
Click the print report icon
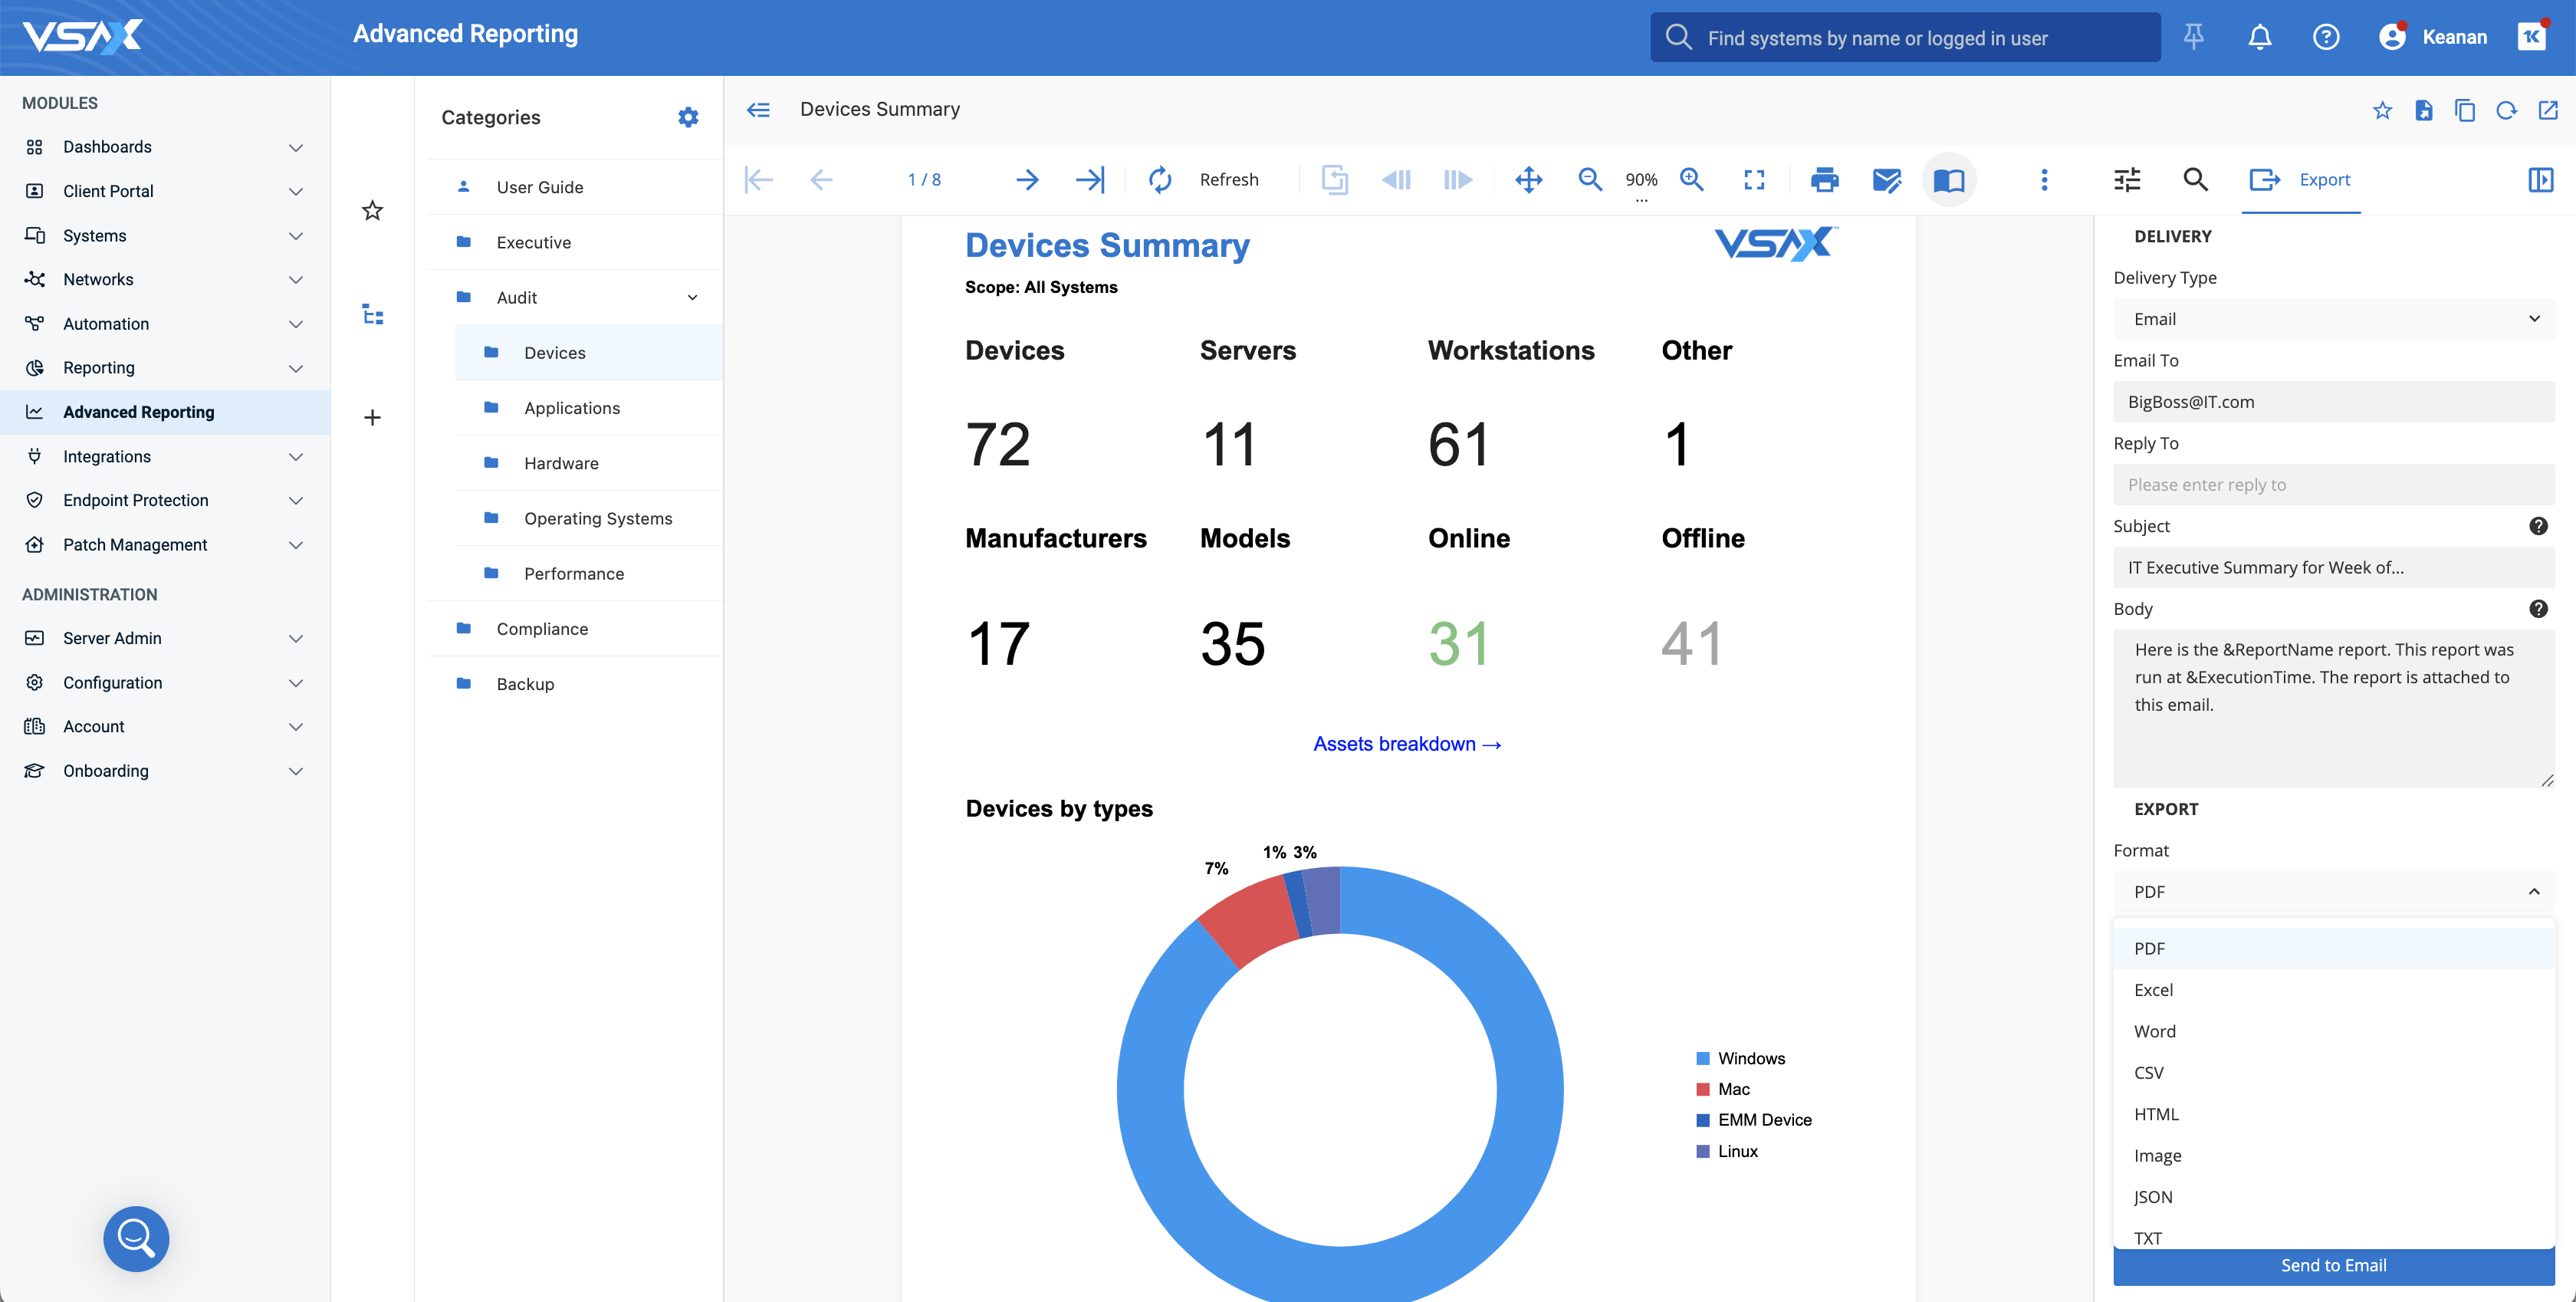click(1824, 180)
